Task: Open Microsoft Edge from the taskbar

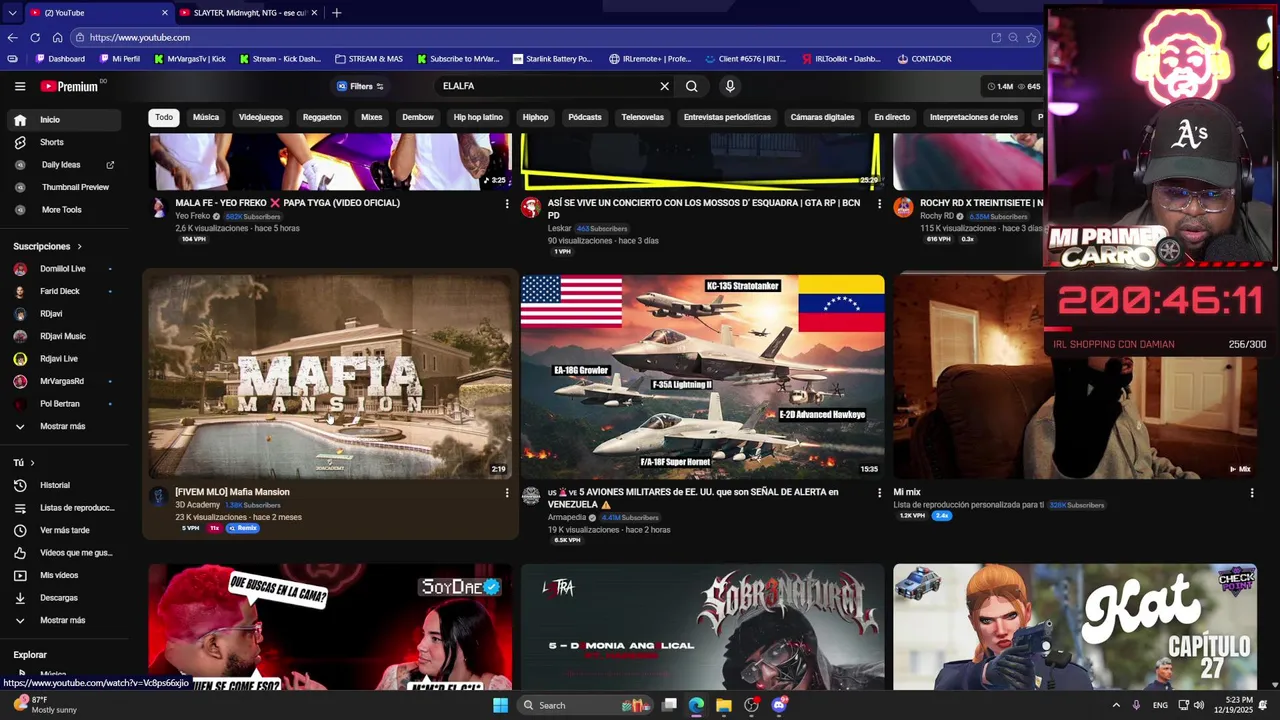Action: [x=696, y=705]
